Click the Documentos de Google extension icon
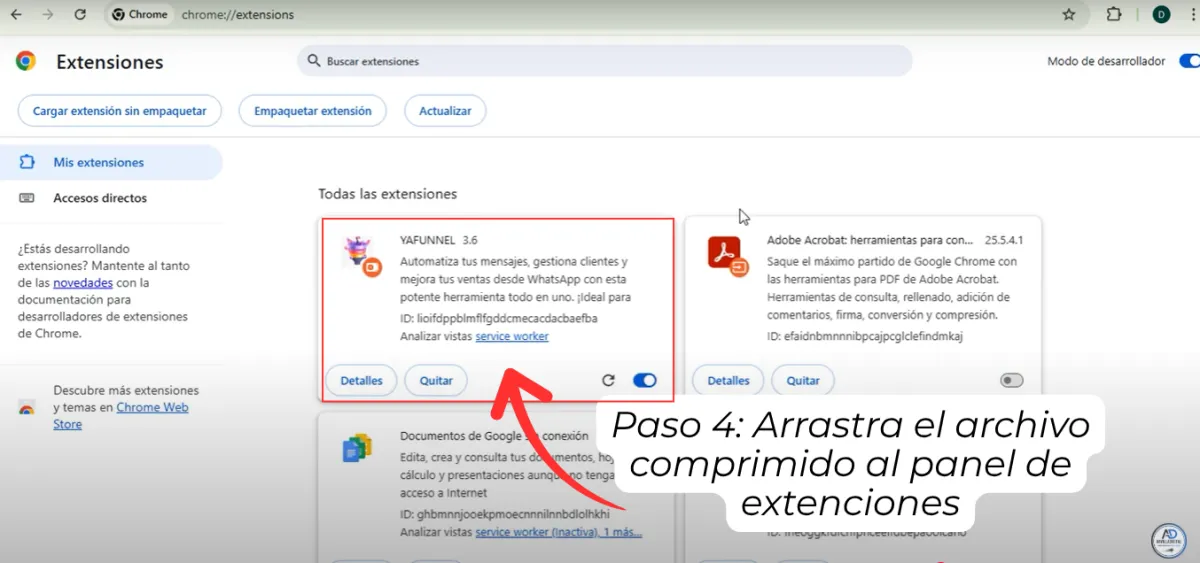 point(357,448)
